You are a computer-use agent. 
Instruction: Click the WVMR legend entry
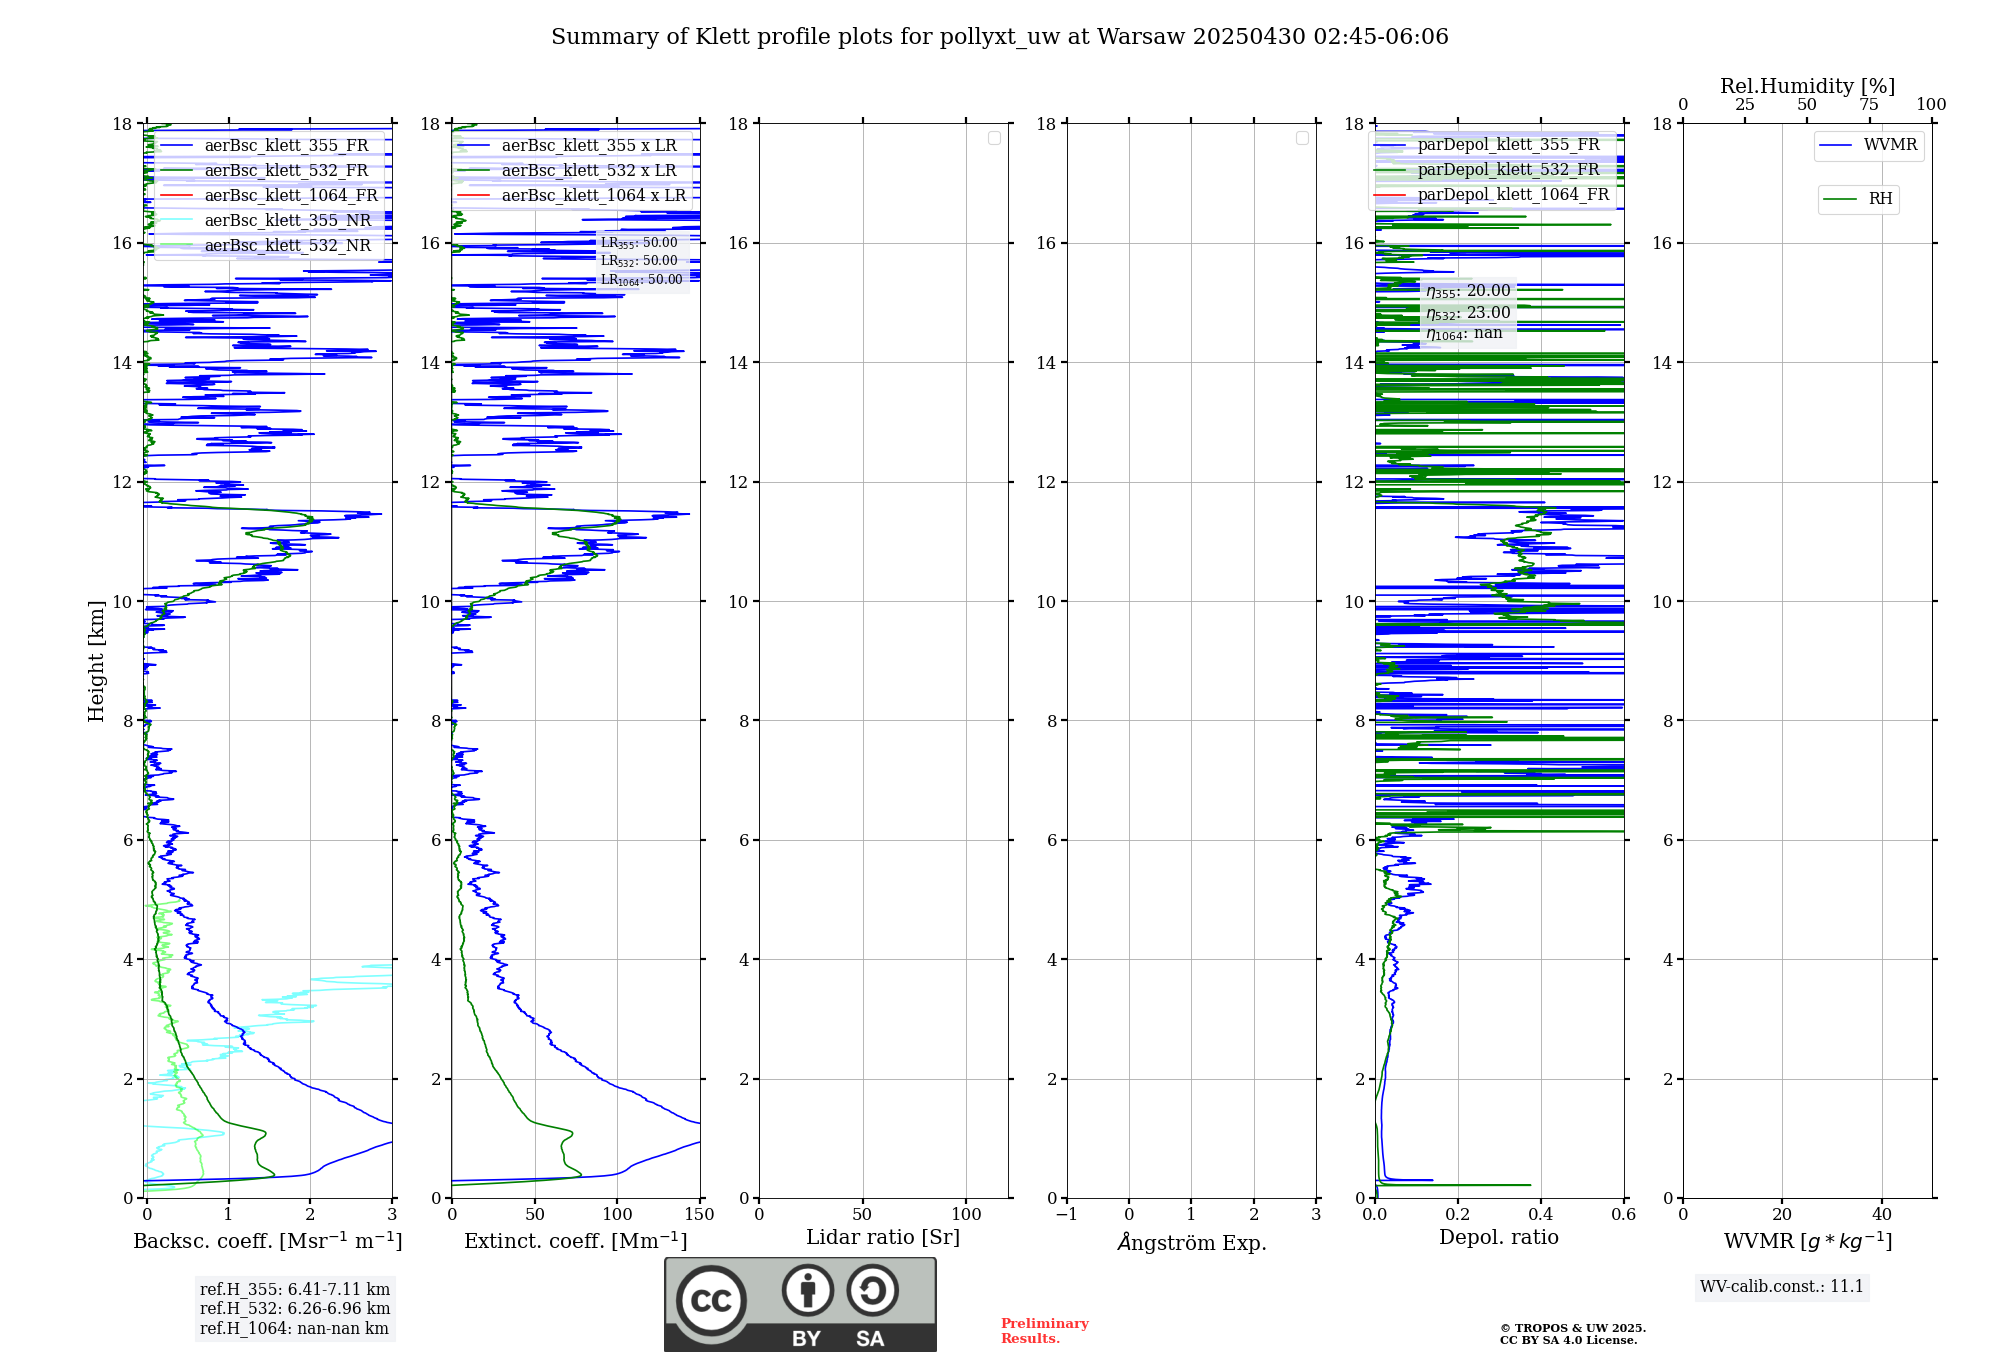pyautogui.click(x=1869, y=146)
